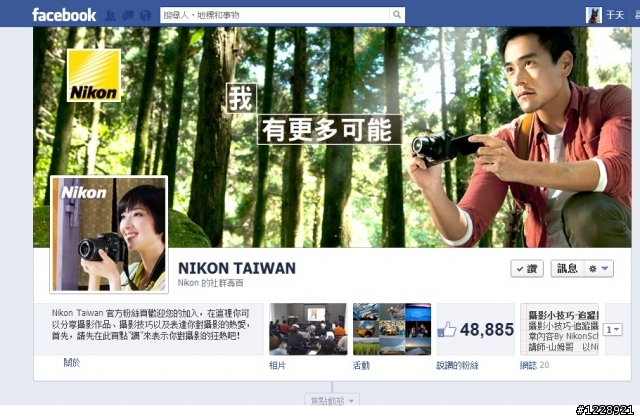Screen dimensions: 640x418
Task: Open the friend requests icon
Action: click(x=110, y=16)
